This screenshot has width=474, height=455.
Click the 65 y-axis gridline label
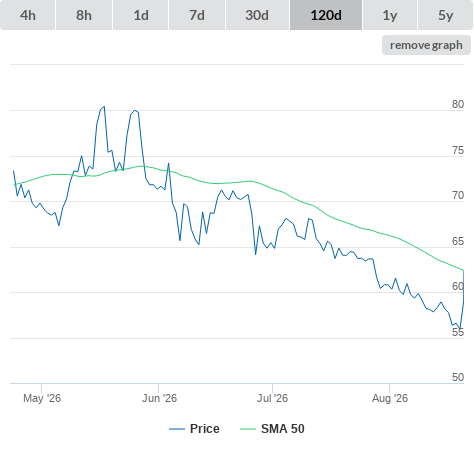pyautogui.click(x=458, y=241)
